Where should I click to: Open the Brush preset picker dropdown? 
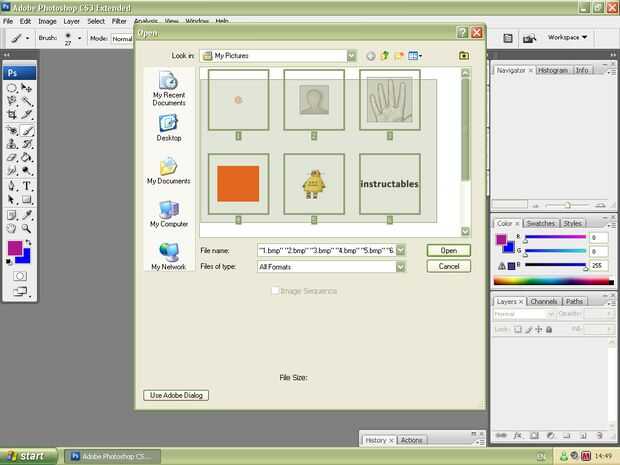pos(79,38)
